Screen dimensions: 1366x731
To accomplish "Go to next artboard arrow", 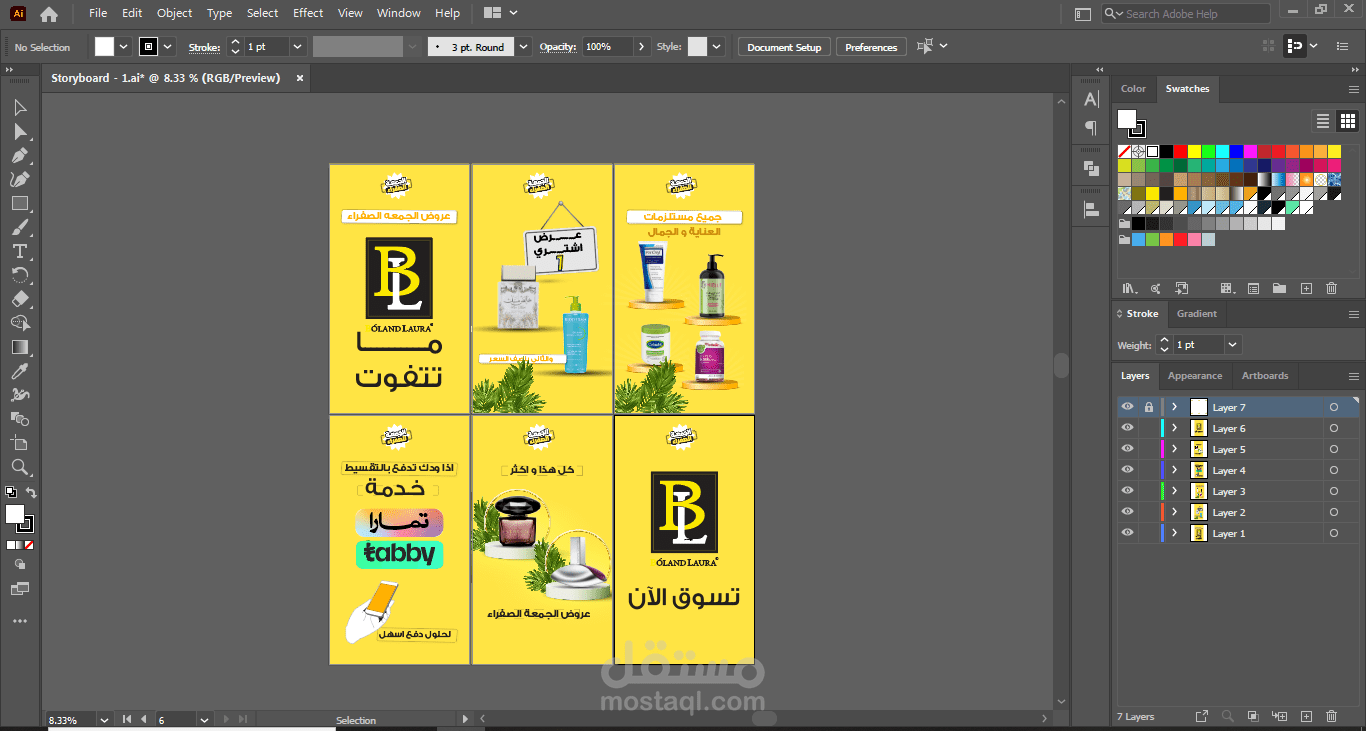I will (x=225, y=719).
